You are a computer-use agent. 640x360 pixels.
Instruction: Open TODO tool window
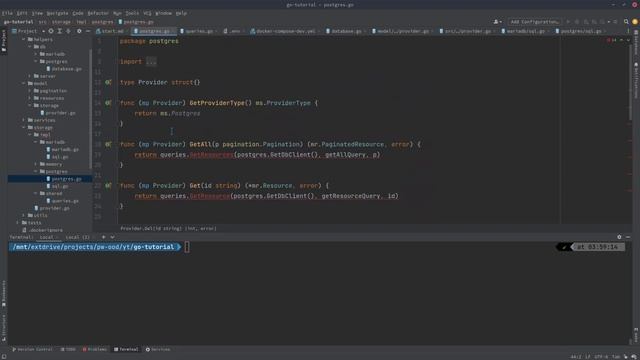click(68, 349)
